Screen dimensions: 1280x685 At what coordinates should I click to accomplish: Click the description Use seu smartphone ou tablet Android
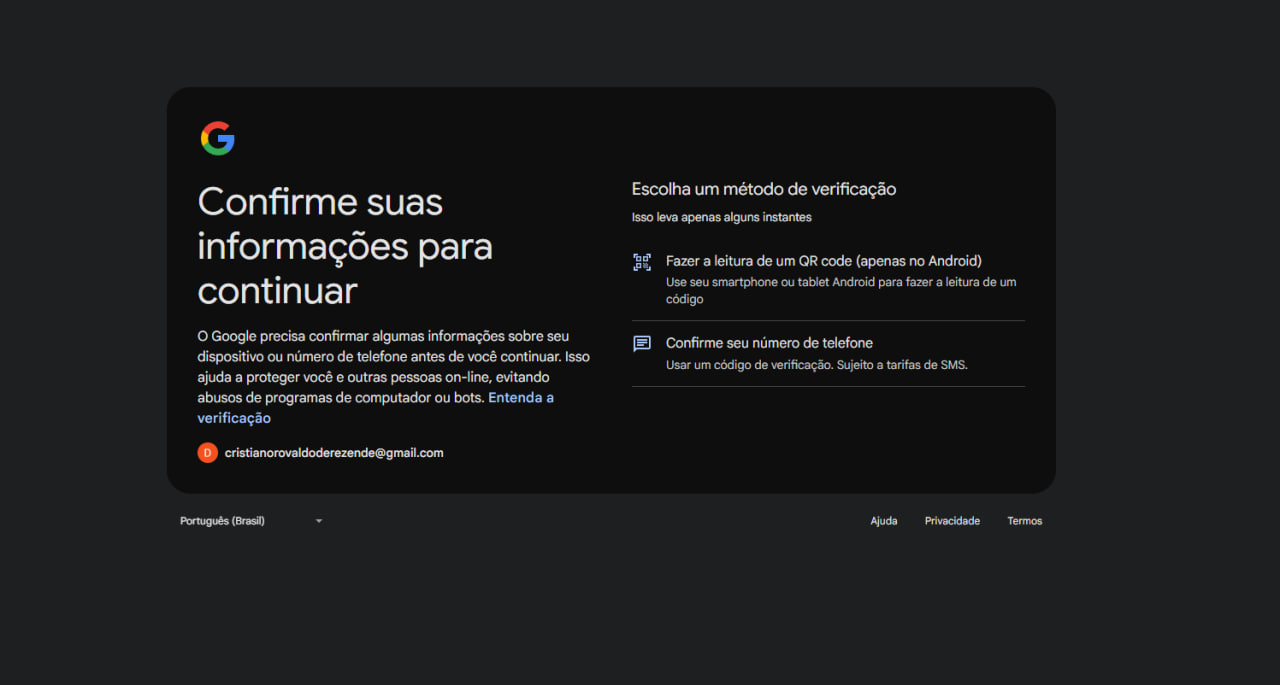point(841,290)
